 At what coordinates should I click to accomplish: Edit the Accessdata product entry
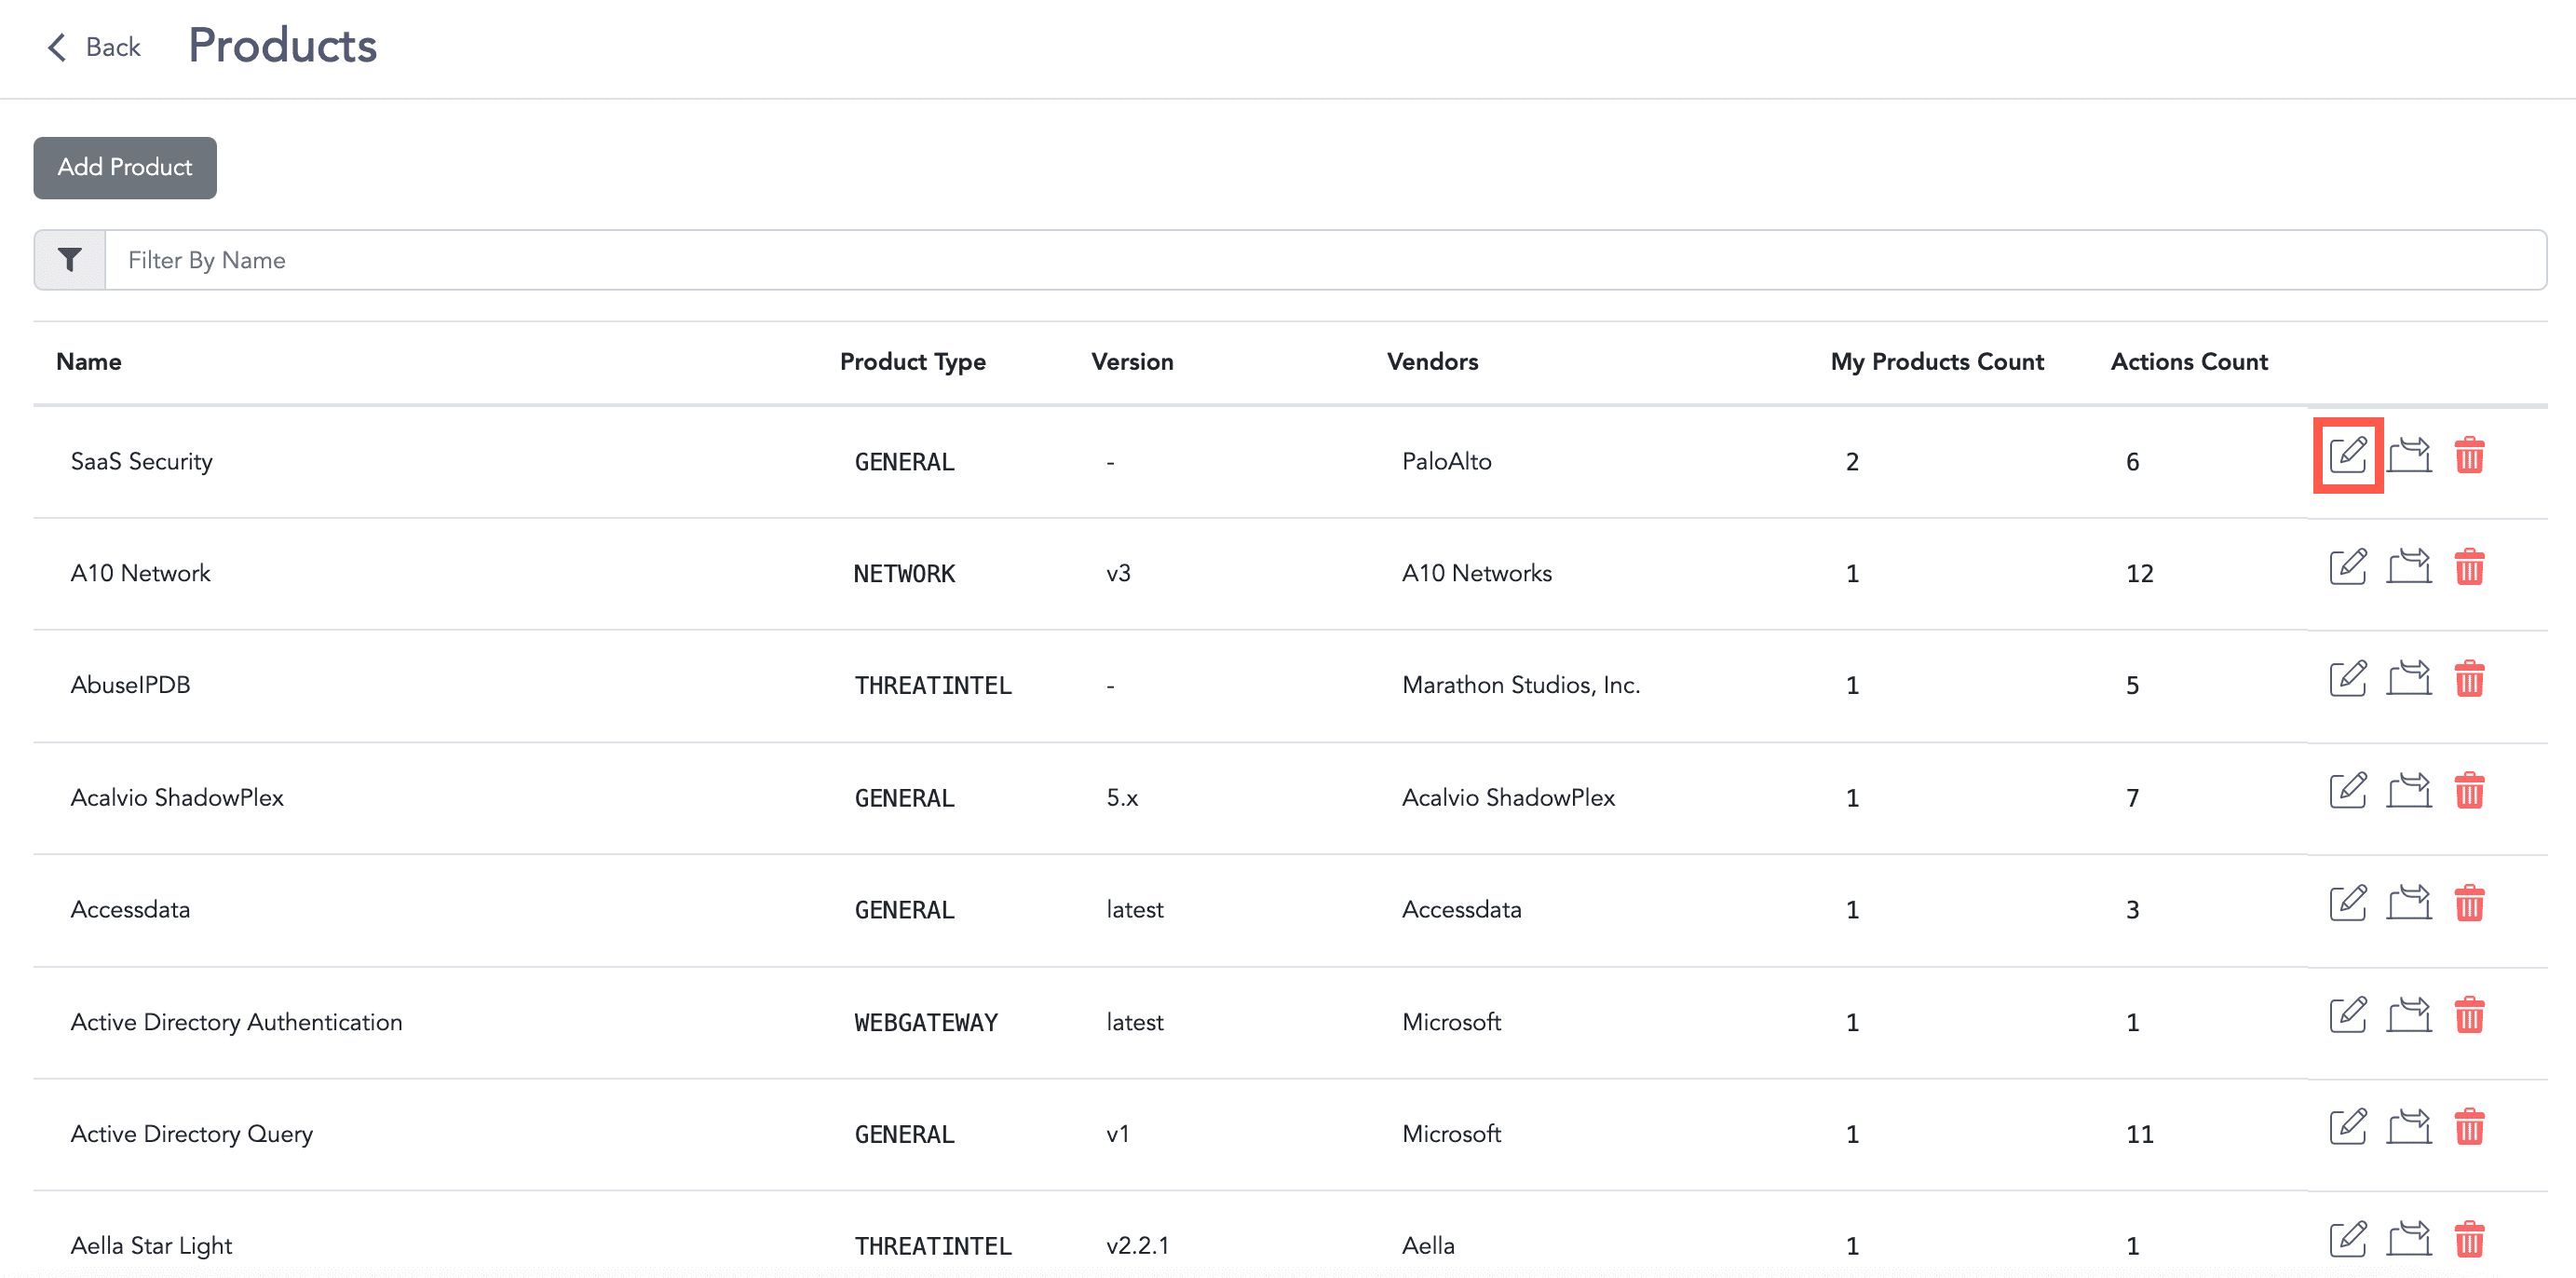(x=2348, y=903)
